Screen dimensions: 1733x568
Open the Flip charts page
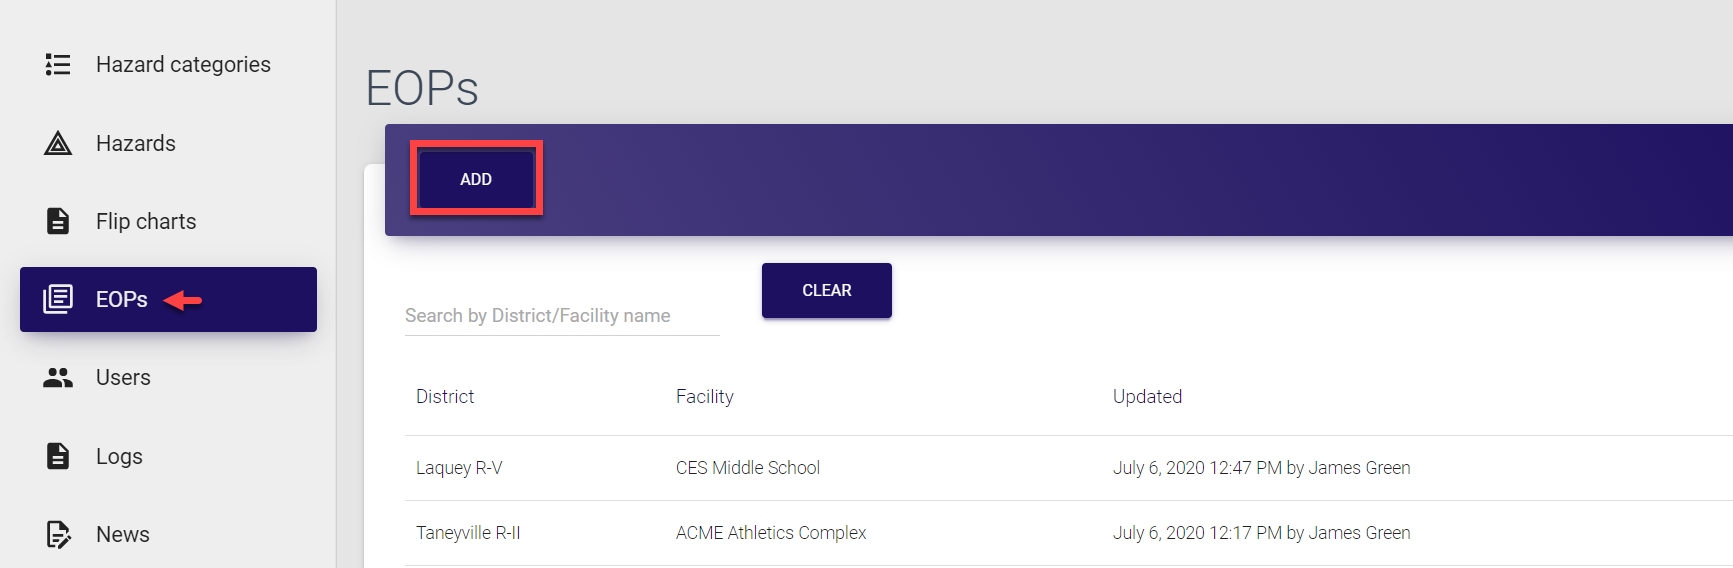click(146, 221)
